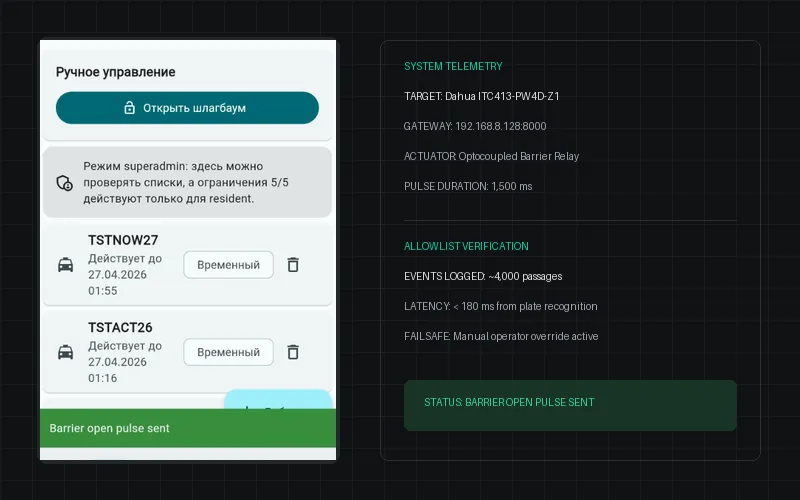Click Временный tag for TSTACT26
The image size is (800, 500).
coord(229,352)
